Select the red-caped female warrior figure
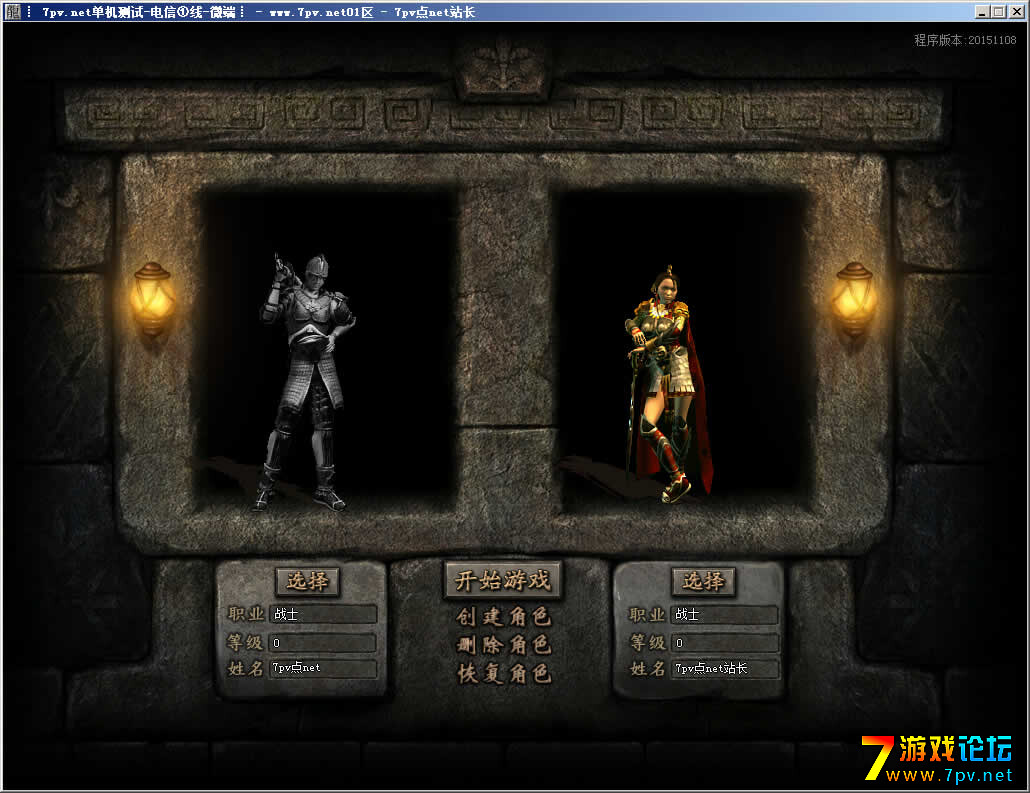The height and width of the screenshot is (793, 1030). pyautogui.click(x=667, y=384)
